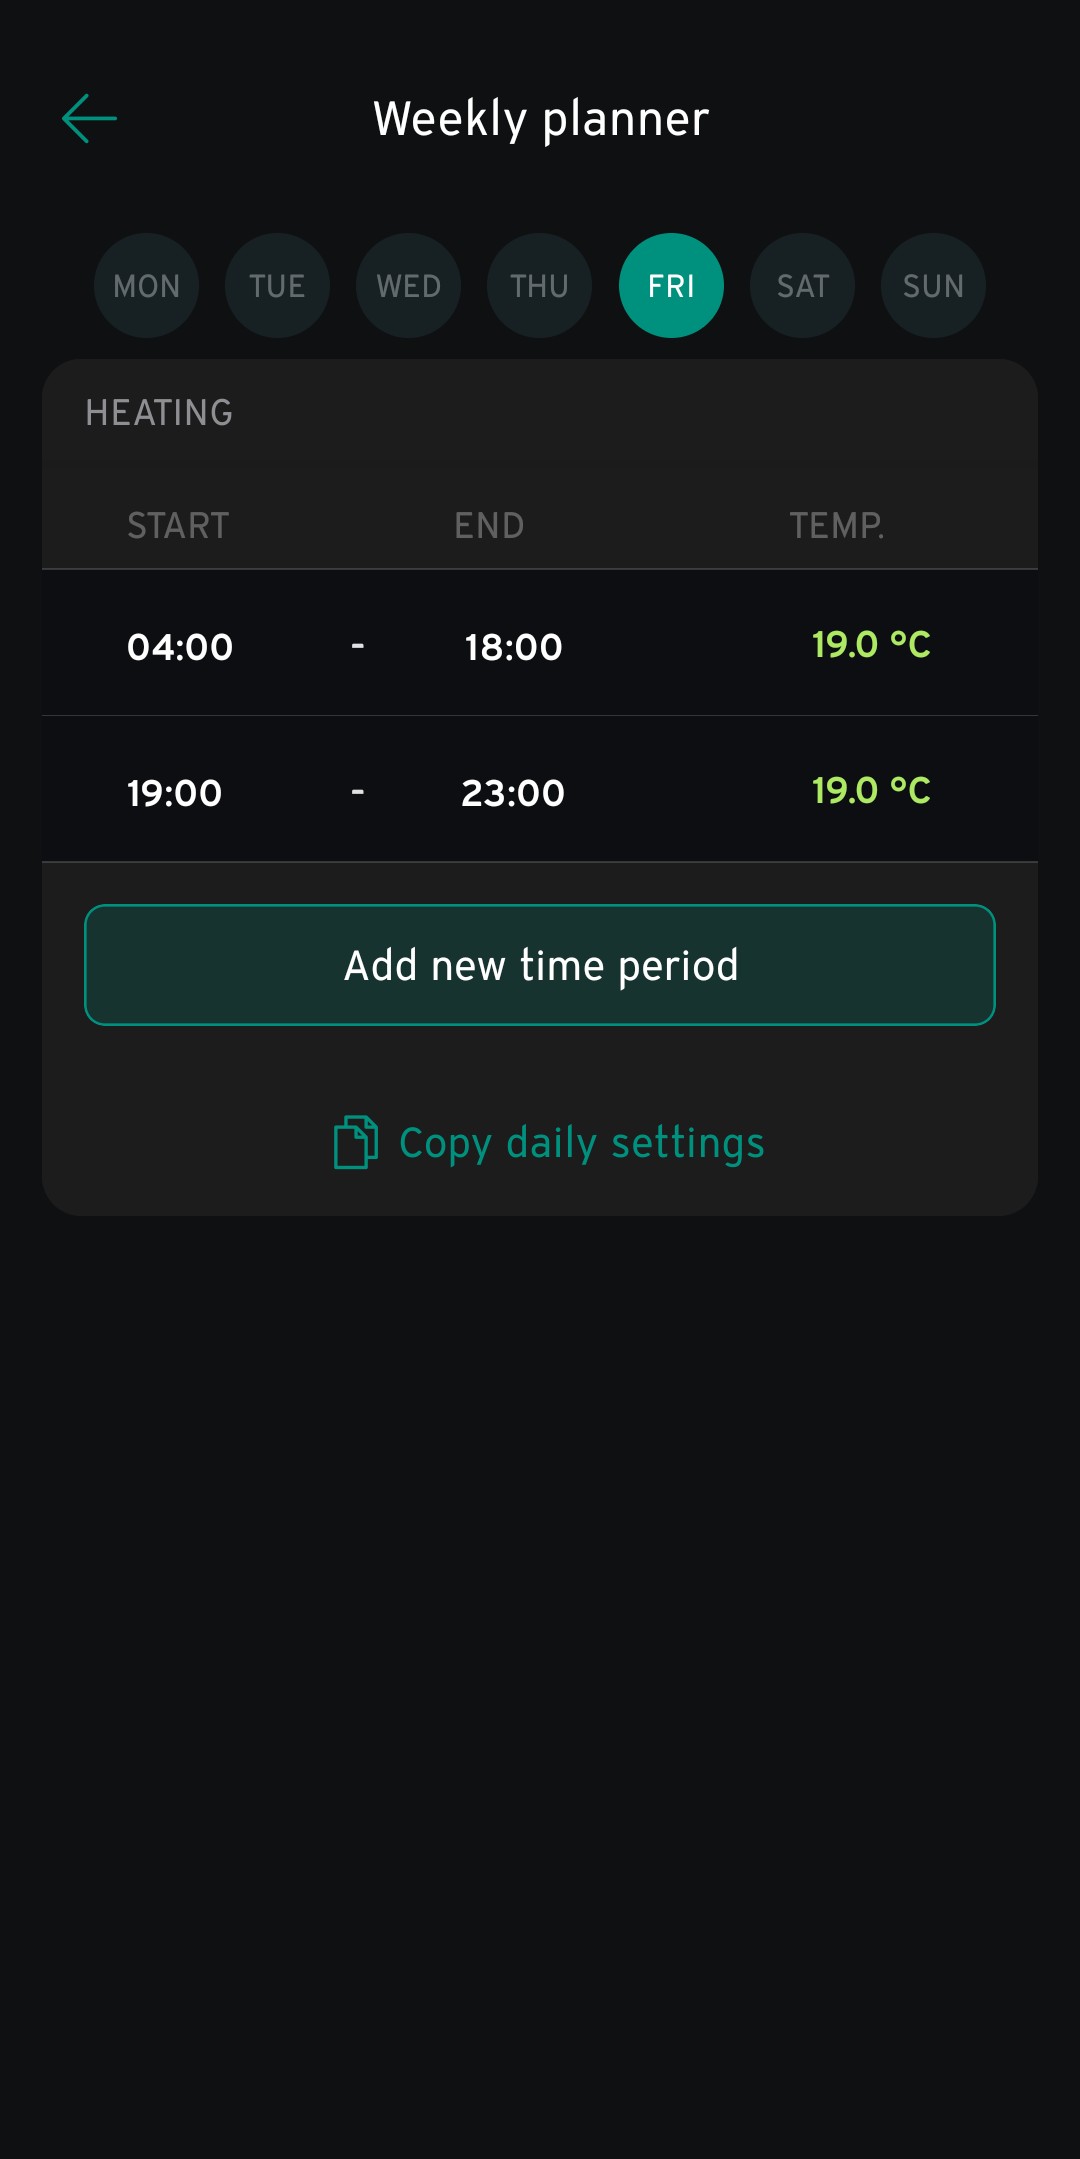Click the copy documents icon

tap(355, 1142)
